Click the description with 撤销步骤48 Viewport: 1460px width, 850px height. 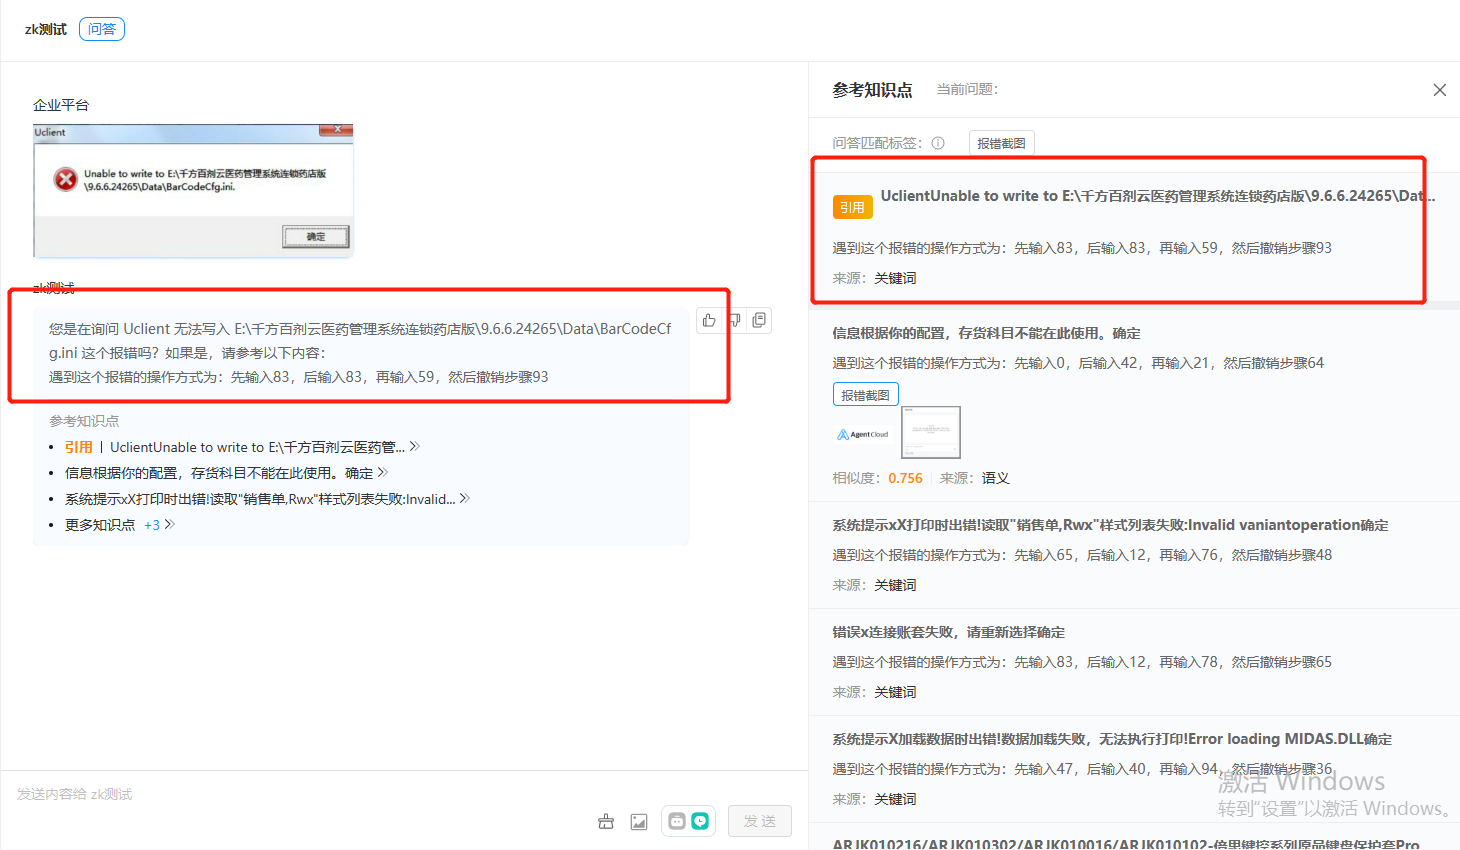click(1082, 555)
